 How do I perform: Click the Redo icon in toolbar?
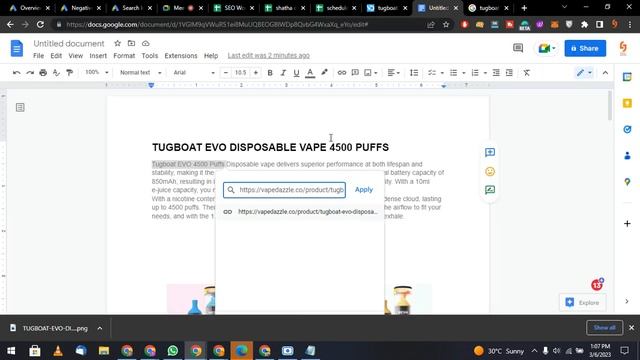(x=30, y=73)
